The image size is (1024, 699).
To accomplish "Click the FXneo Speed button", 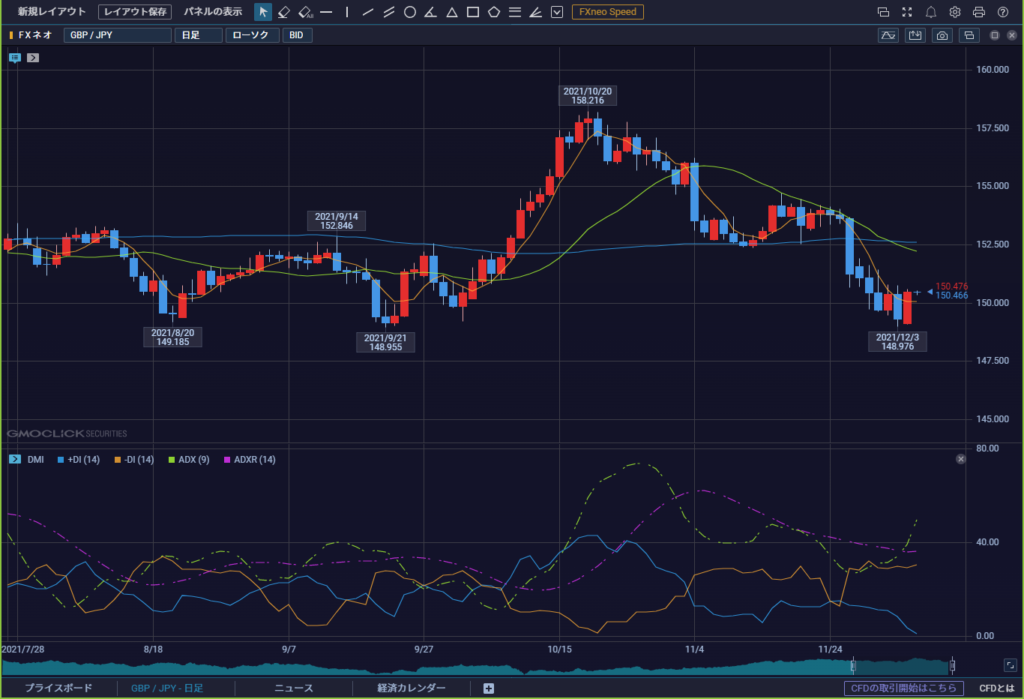I will click(607, 12).
